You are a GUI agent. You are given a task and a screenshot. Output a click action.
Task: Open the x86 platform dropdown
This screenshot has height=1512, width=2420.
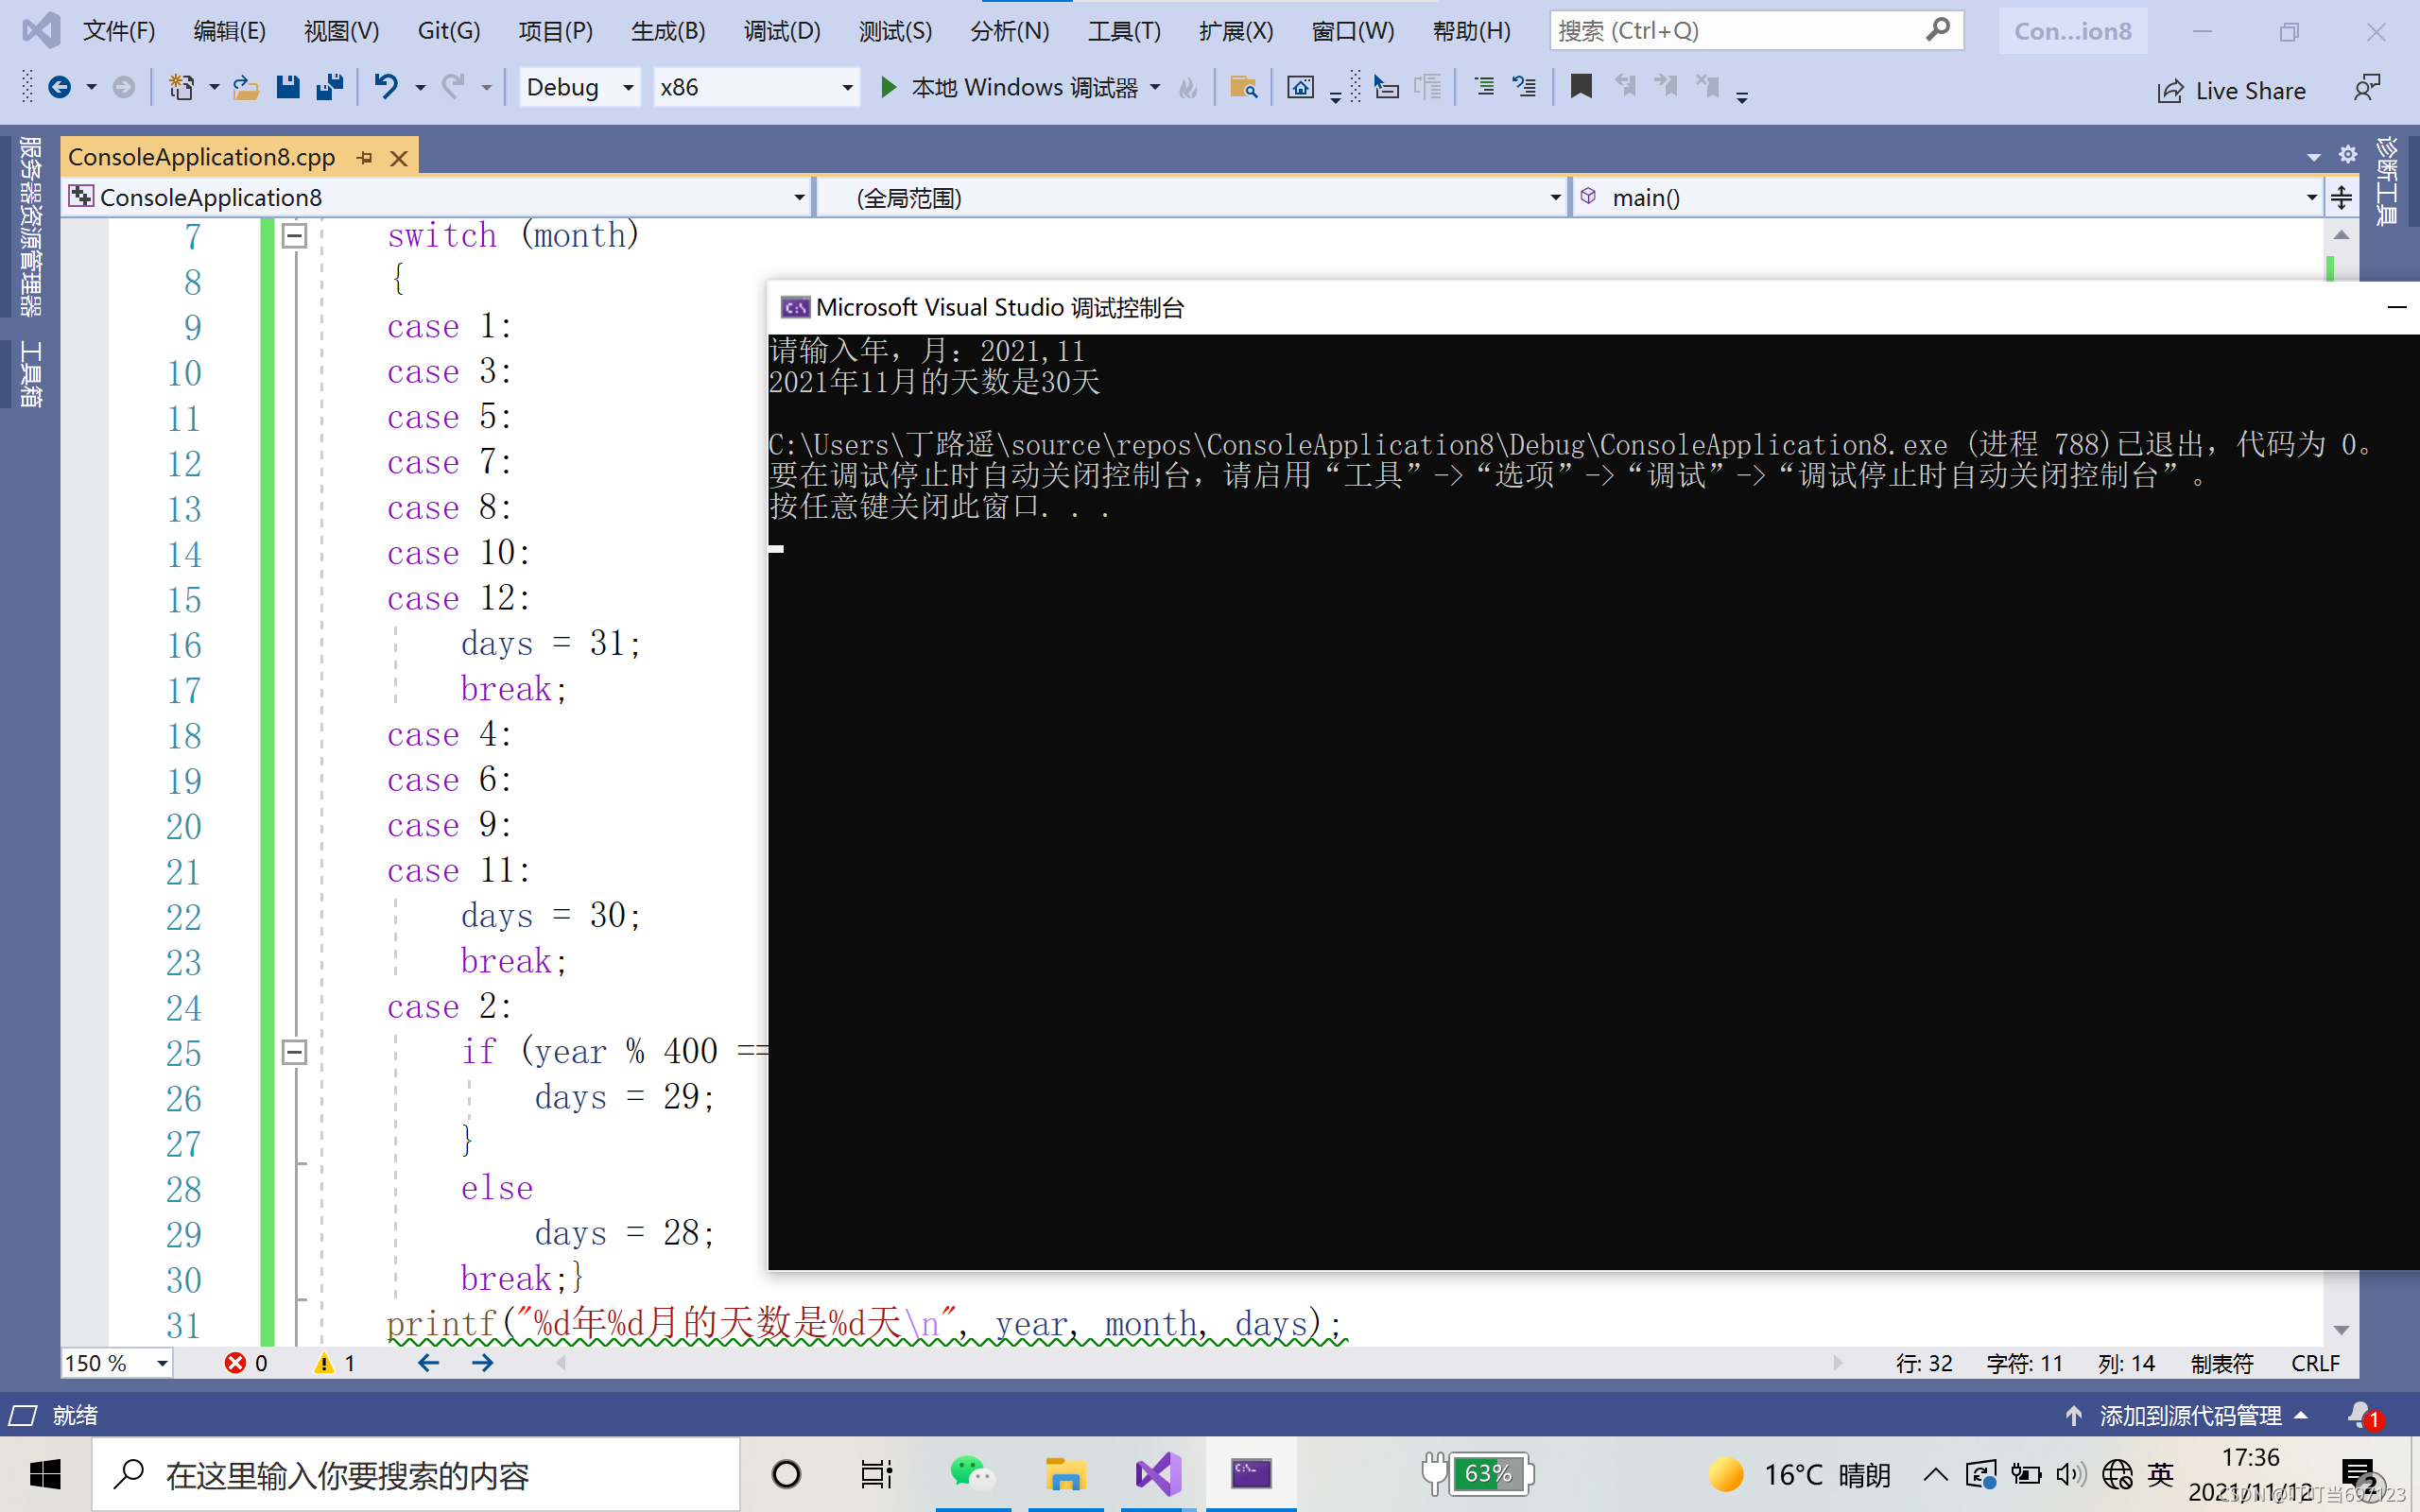tap(757, 88)
